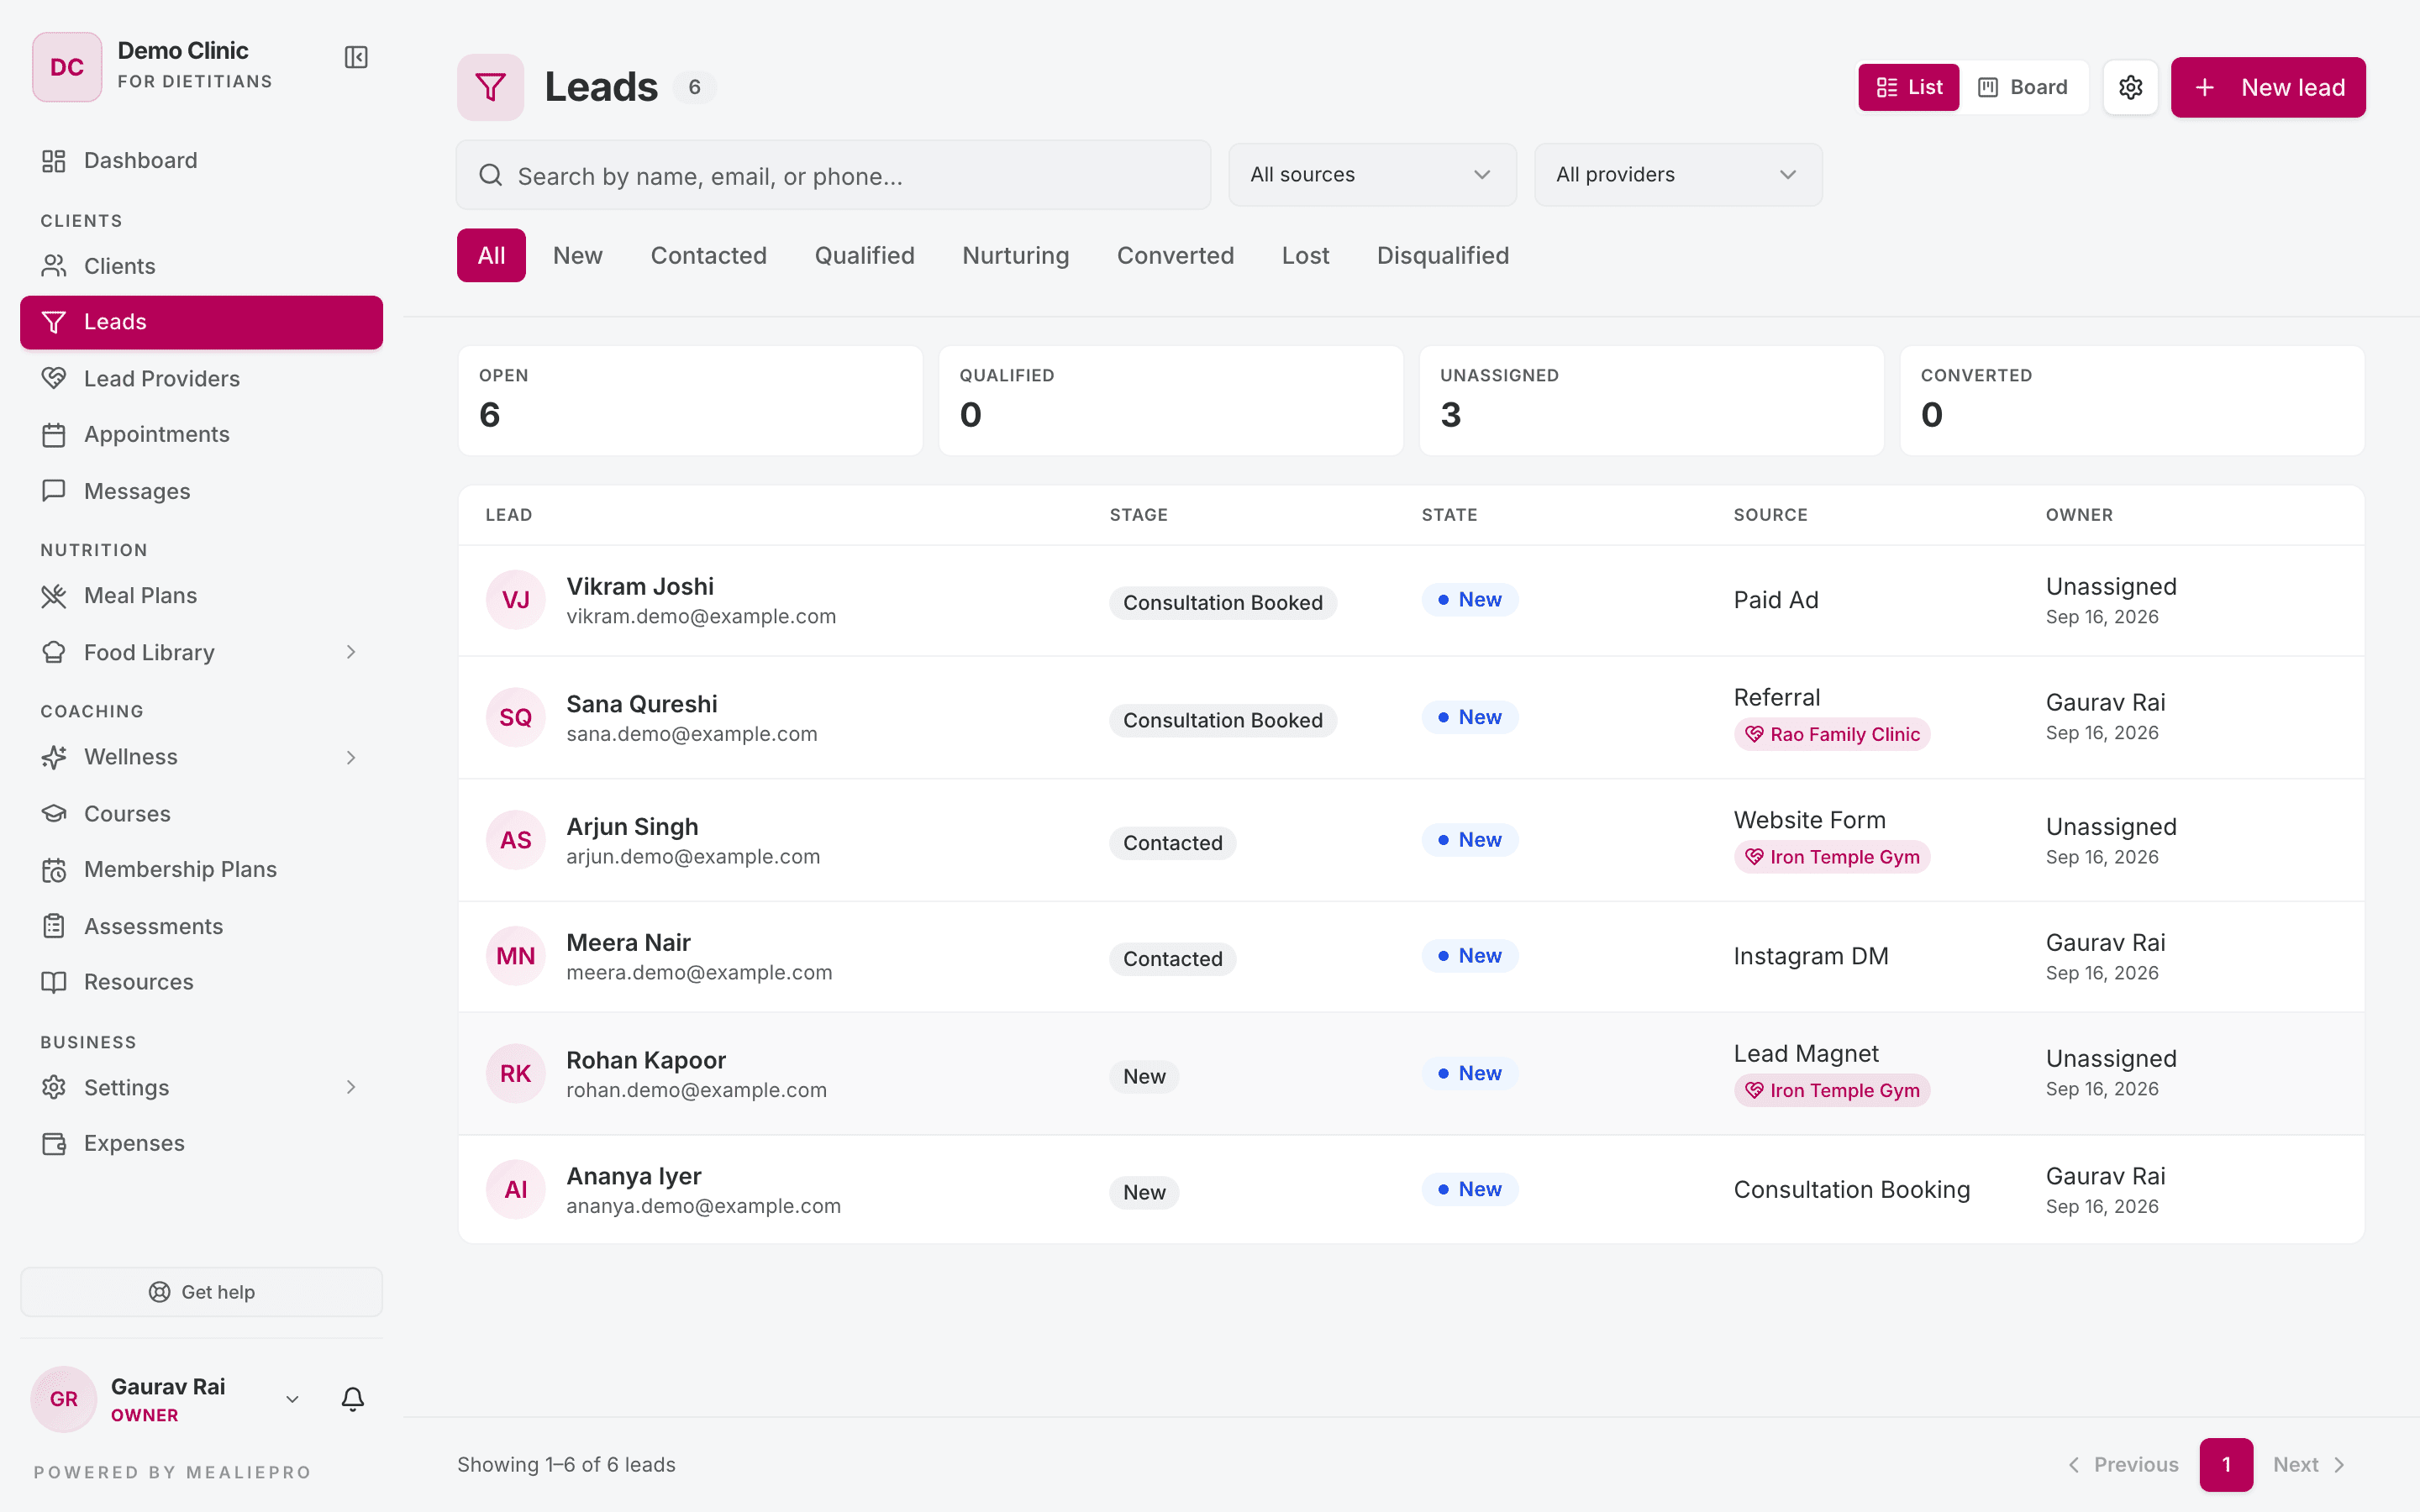Open Ananya Iyer's lead entry
2420x1512 pixels.
coord(1411,1189)
